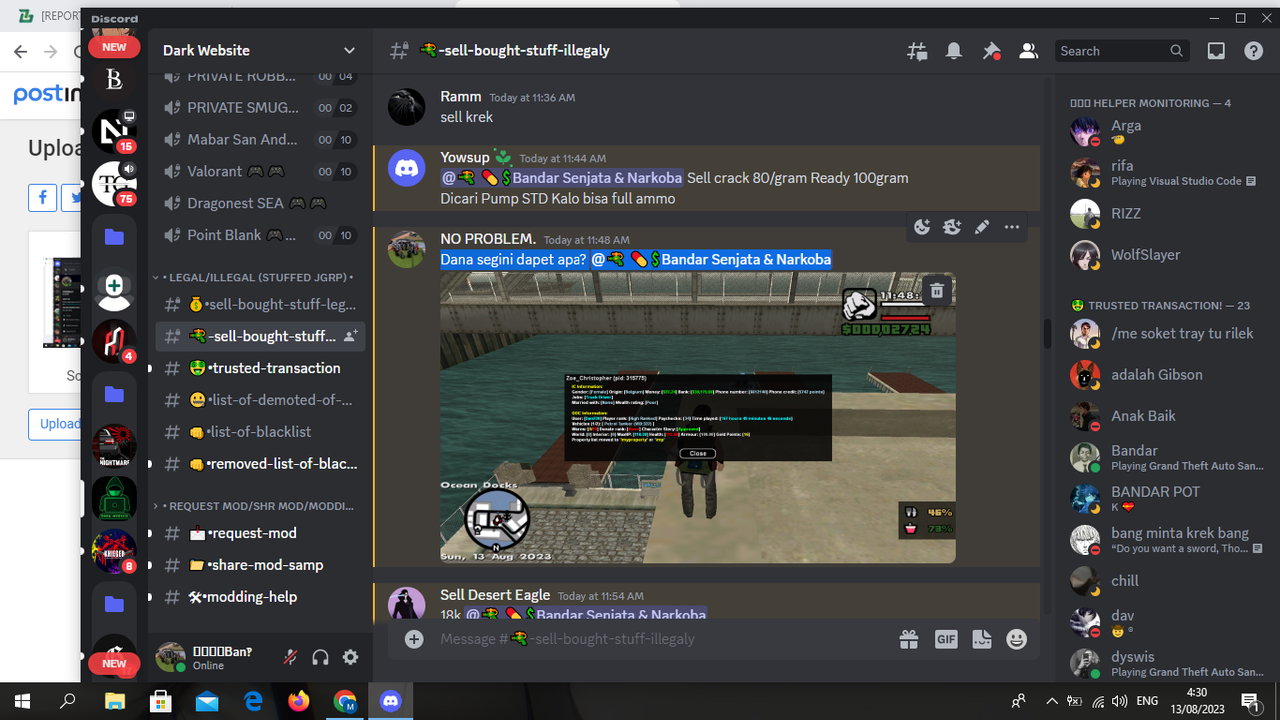Open Sell Desert Eagle user's profile
The image size is (1280, 720).
click(495, 595)
